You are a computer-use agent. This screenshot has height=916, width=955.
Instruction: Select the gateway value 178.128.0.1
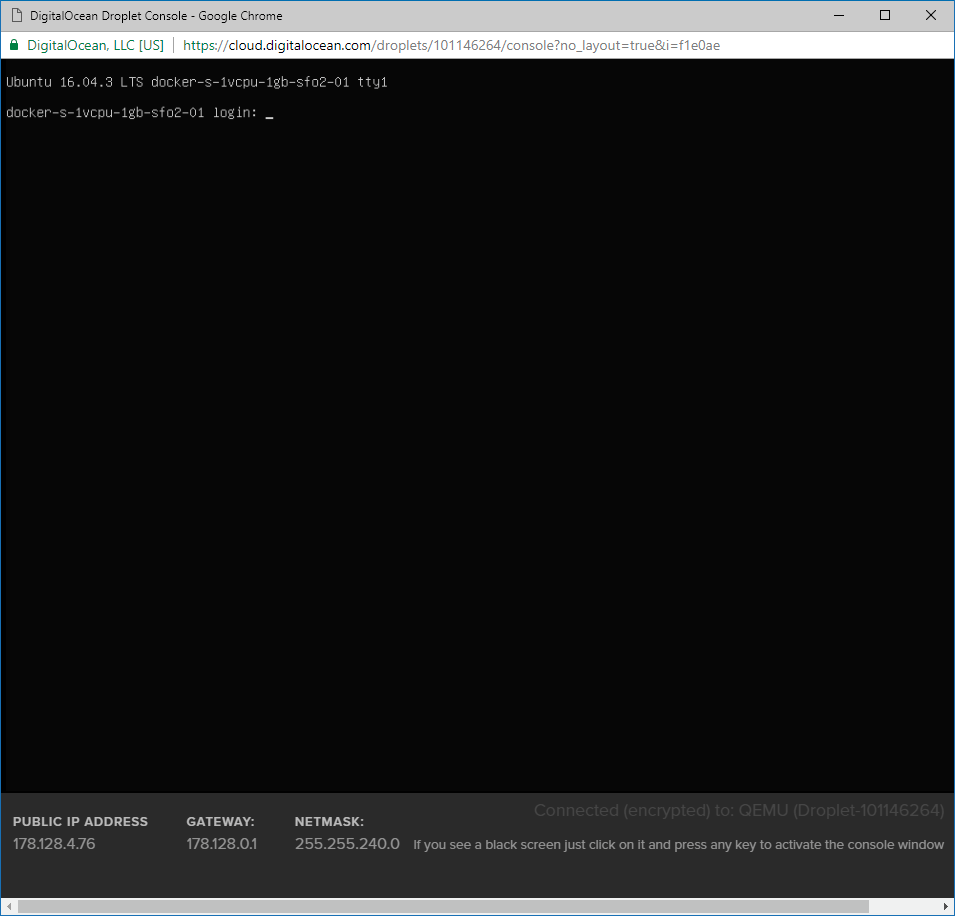point(222,844)
